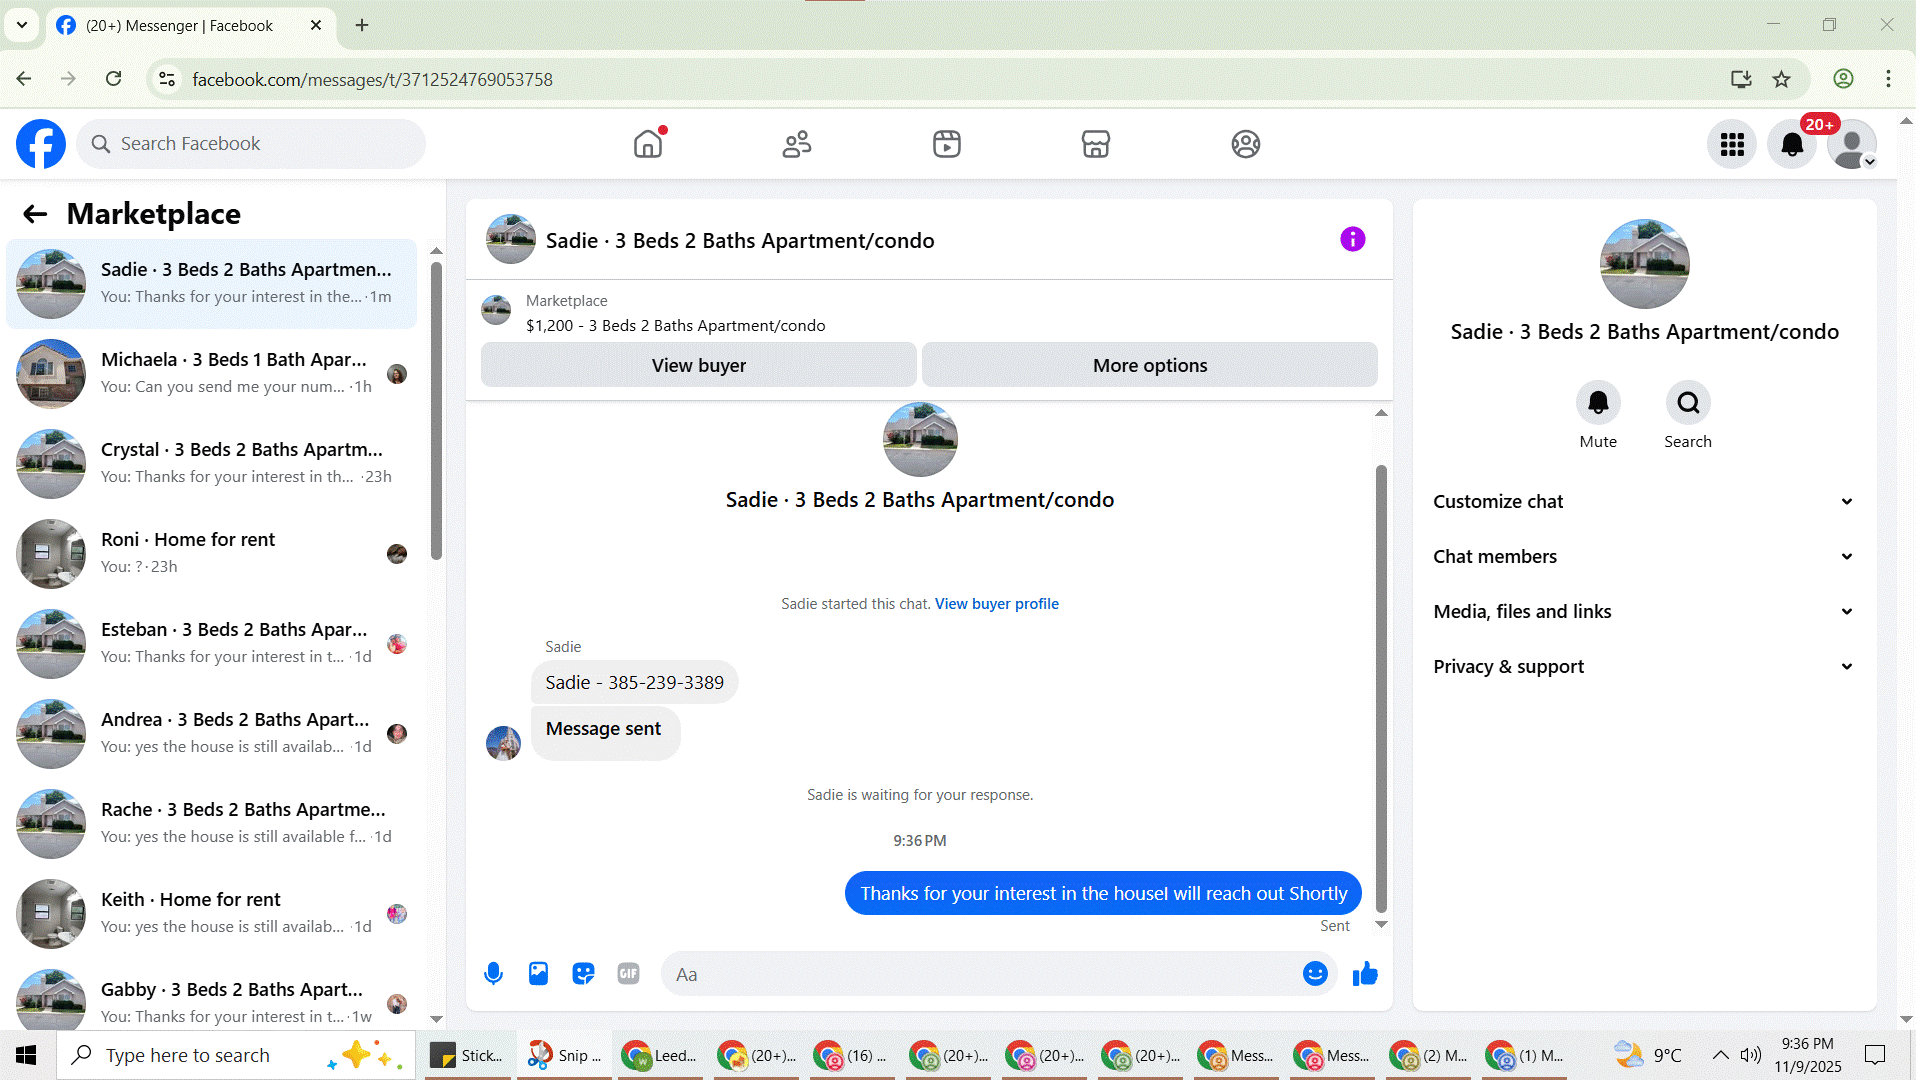Click the address bar URL

point(372,79)
